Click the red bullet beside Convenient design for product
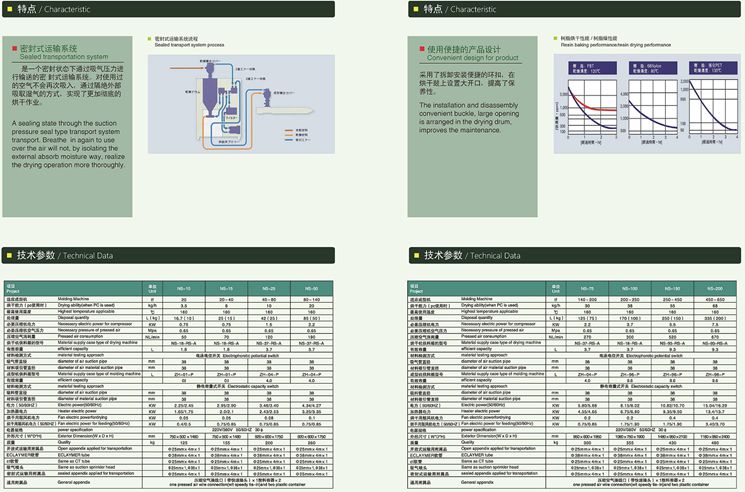Viewport: 745px width, 492px height. point(422,50)
